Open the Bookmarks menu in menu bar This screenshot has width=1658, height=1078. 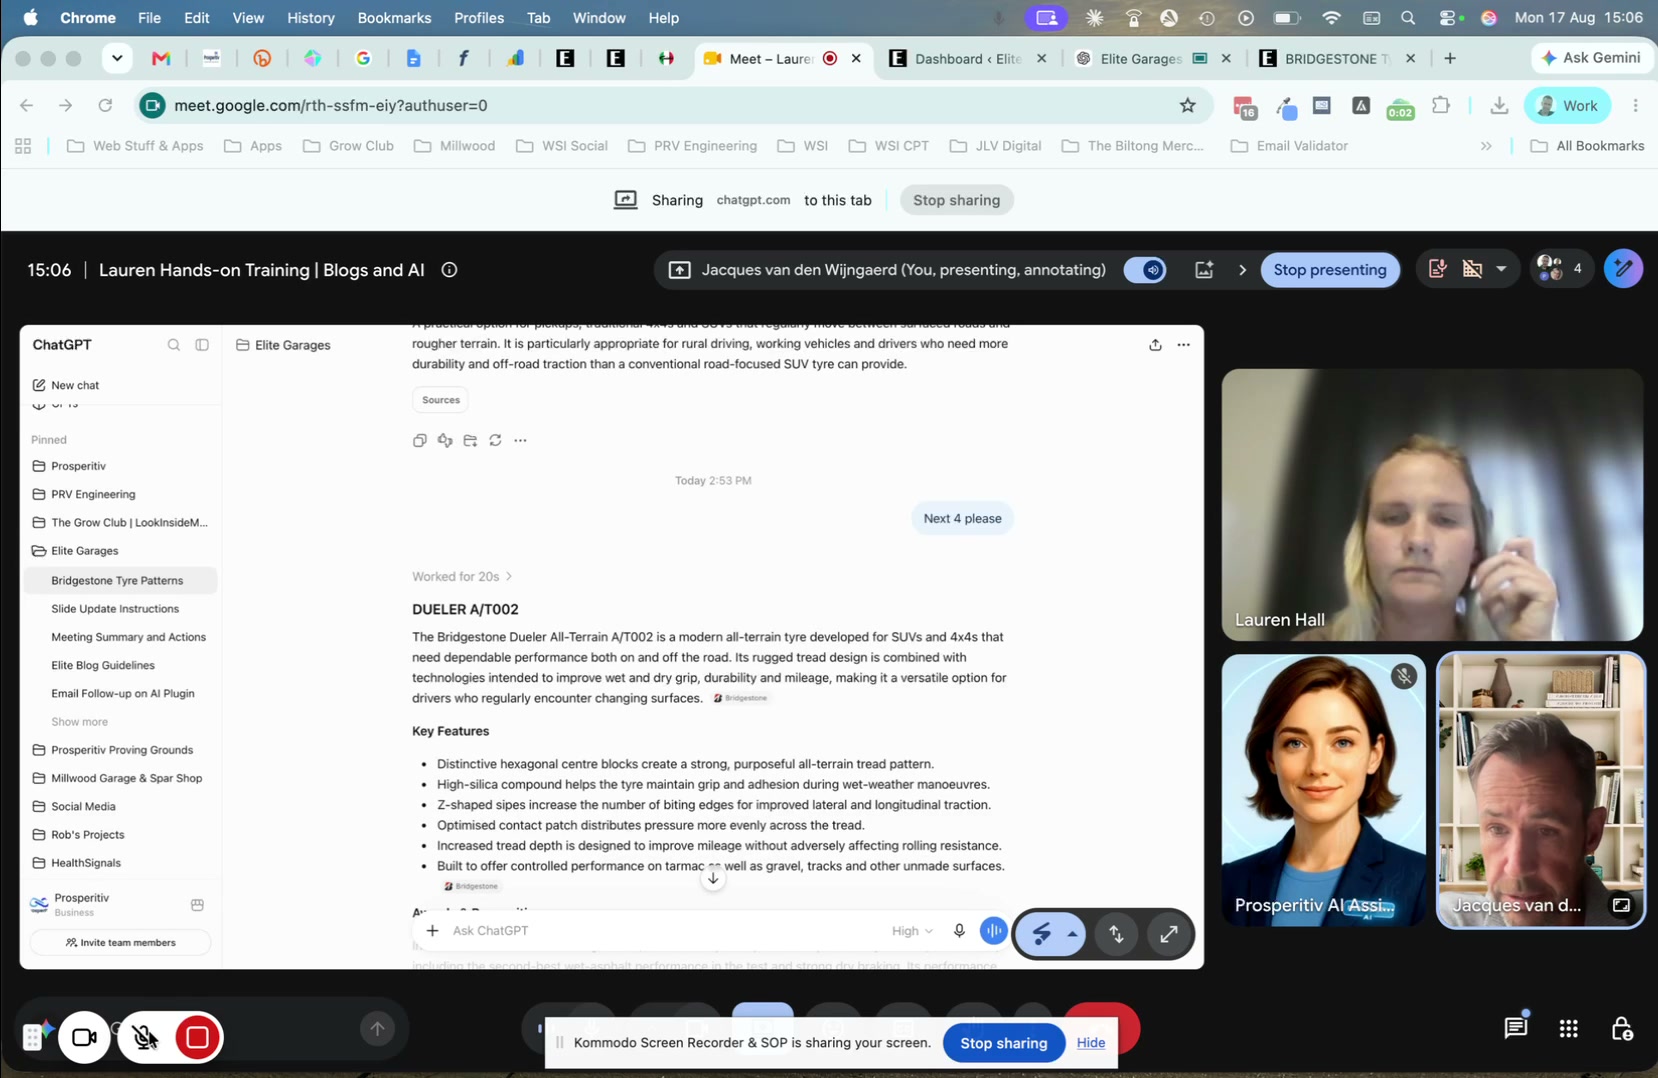click(x=394, y=18)
